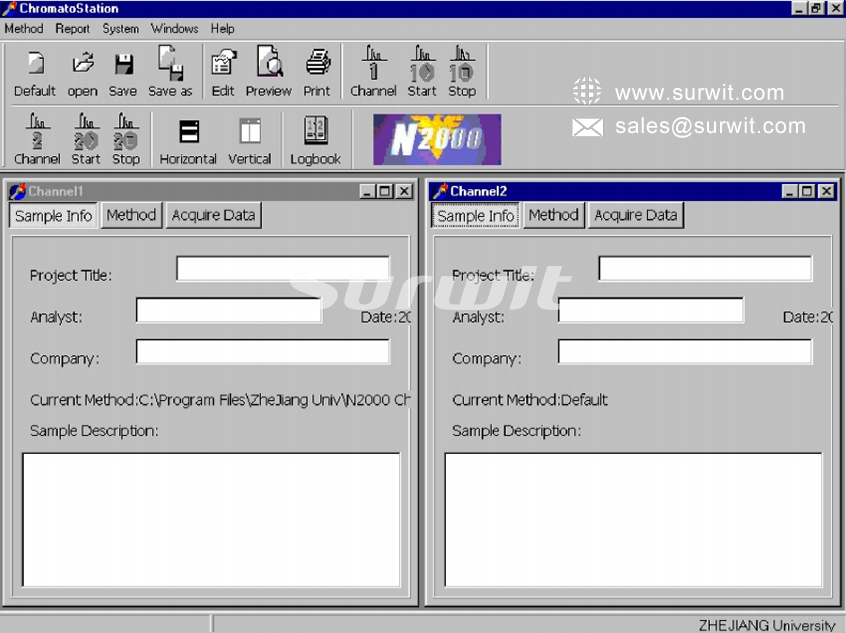
Task: Start channel 2 acquisition
Action: [x=85, y=140]
